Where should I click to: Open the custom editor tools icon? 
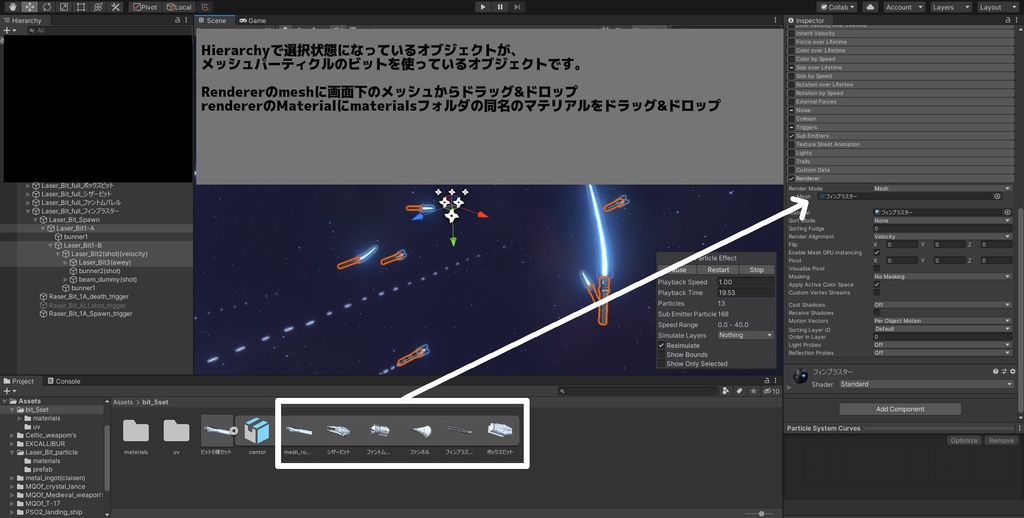(x=116, y=7)
